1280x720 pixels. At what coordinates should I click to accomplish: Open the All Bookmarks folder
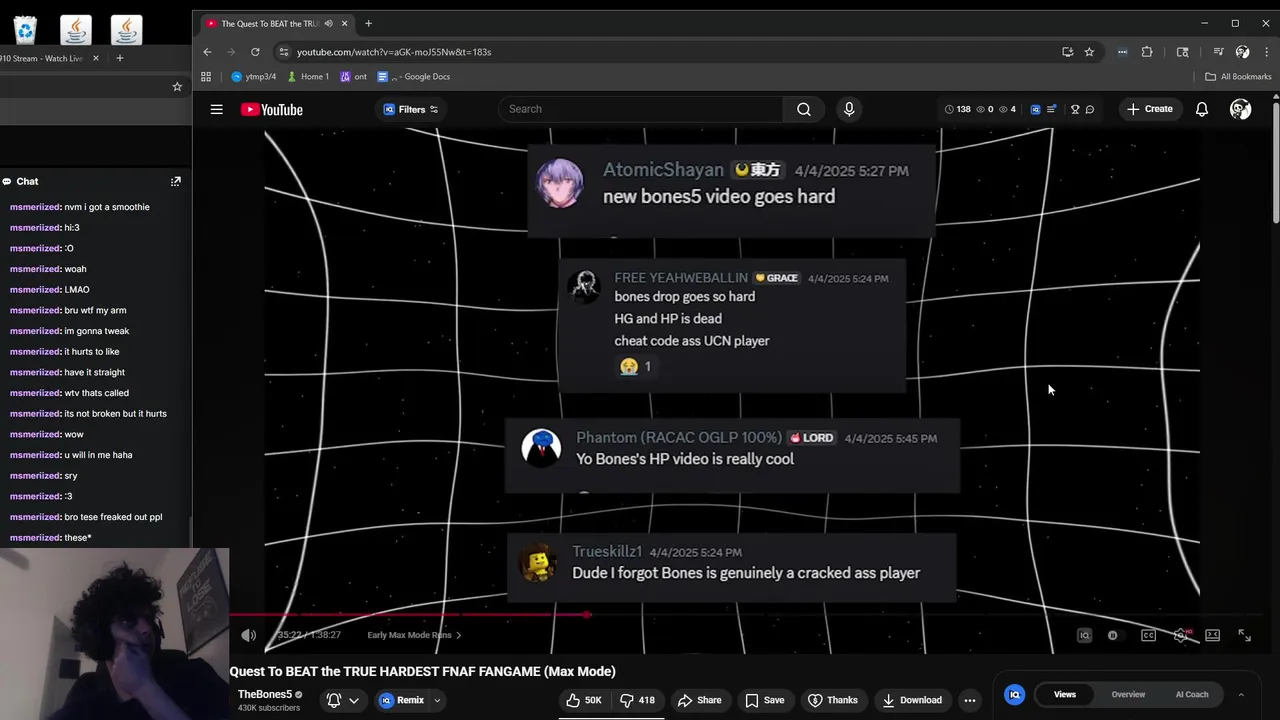click(1238, 76)
